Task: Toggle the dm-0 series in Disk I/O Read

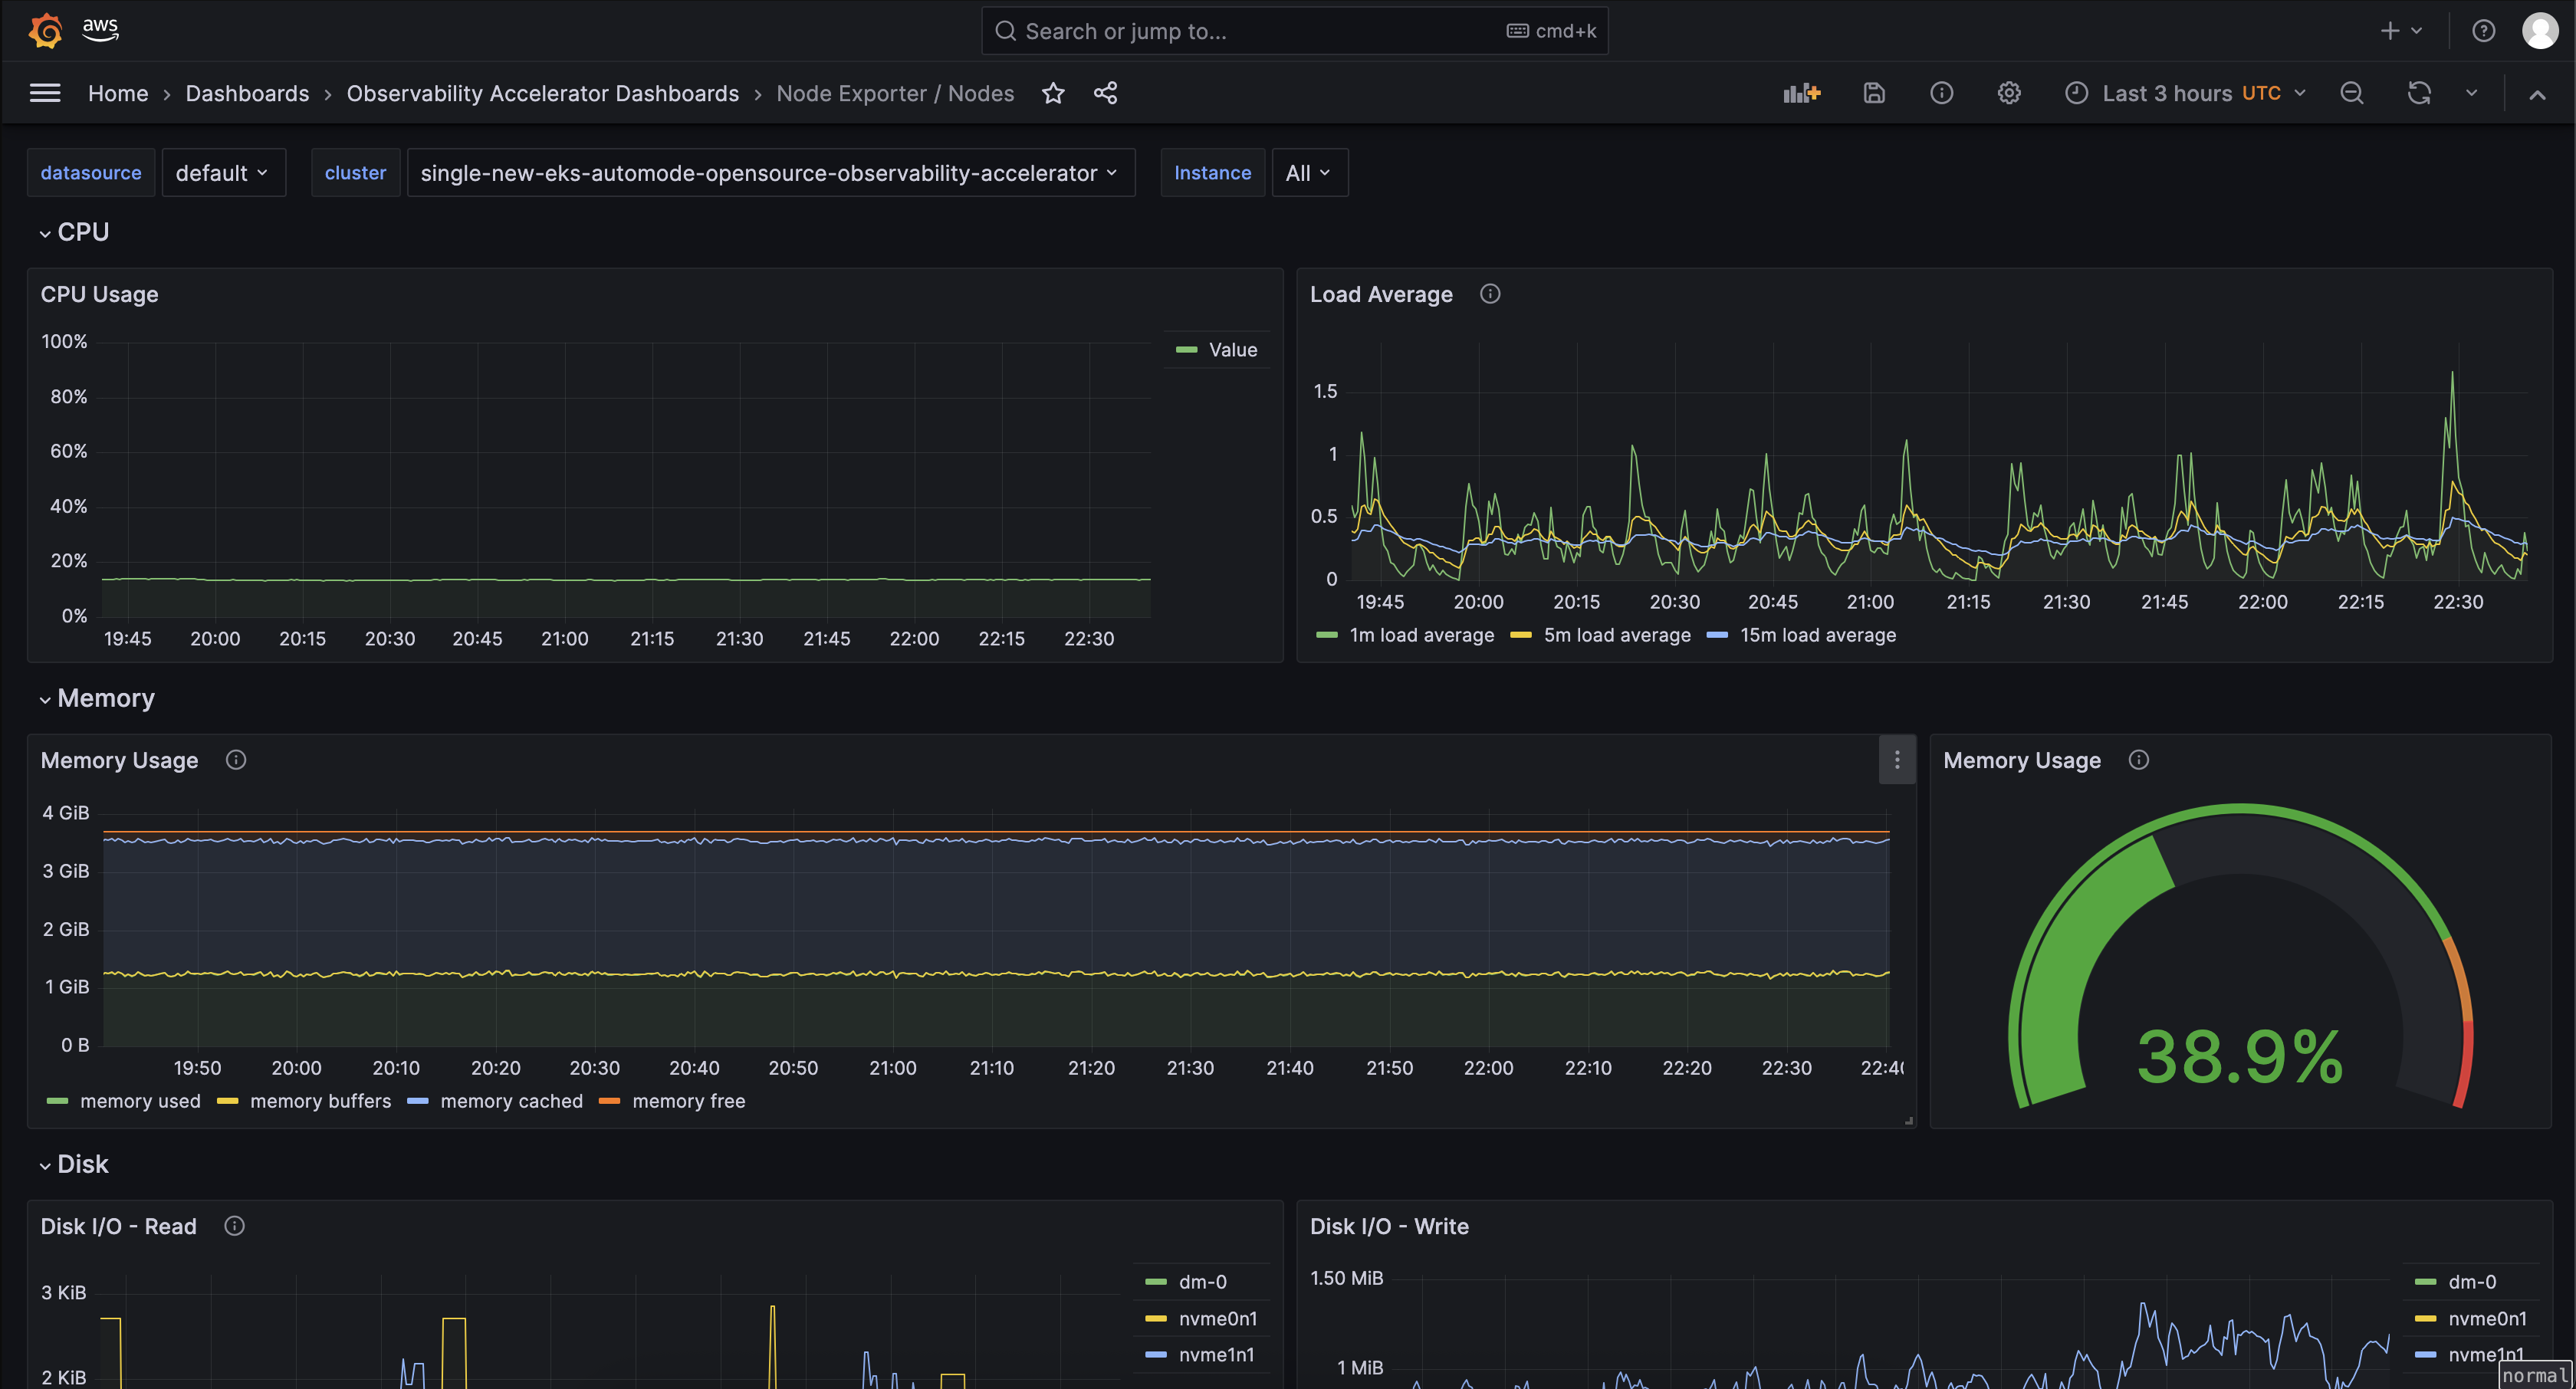Action: [x=1202, y=1281]
